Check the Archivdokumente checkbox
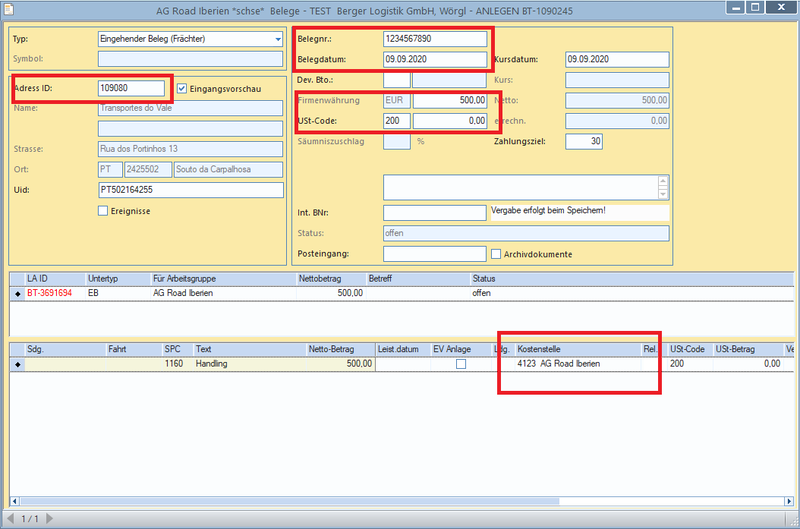This screenshot has width=800, height=529. [x=496, y=254]
